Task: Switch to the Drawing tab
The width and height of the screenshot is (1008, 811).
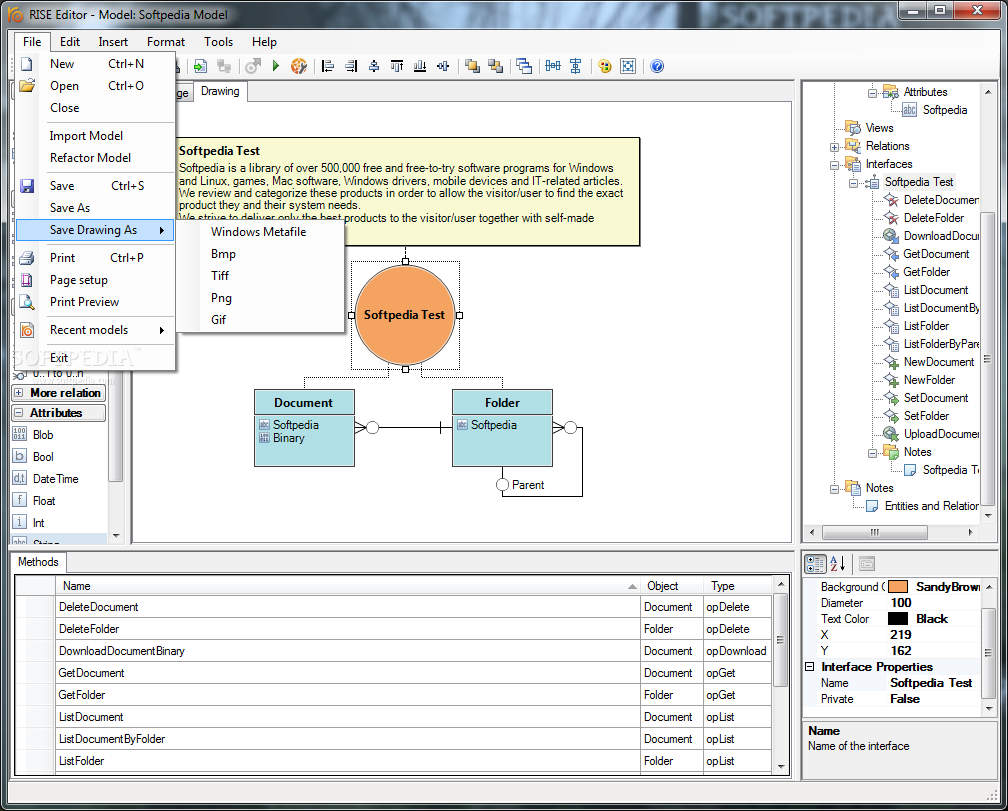Action: click(220, 91)
